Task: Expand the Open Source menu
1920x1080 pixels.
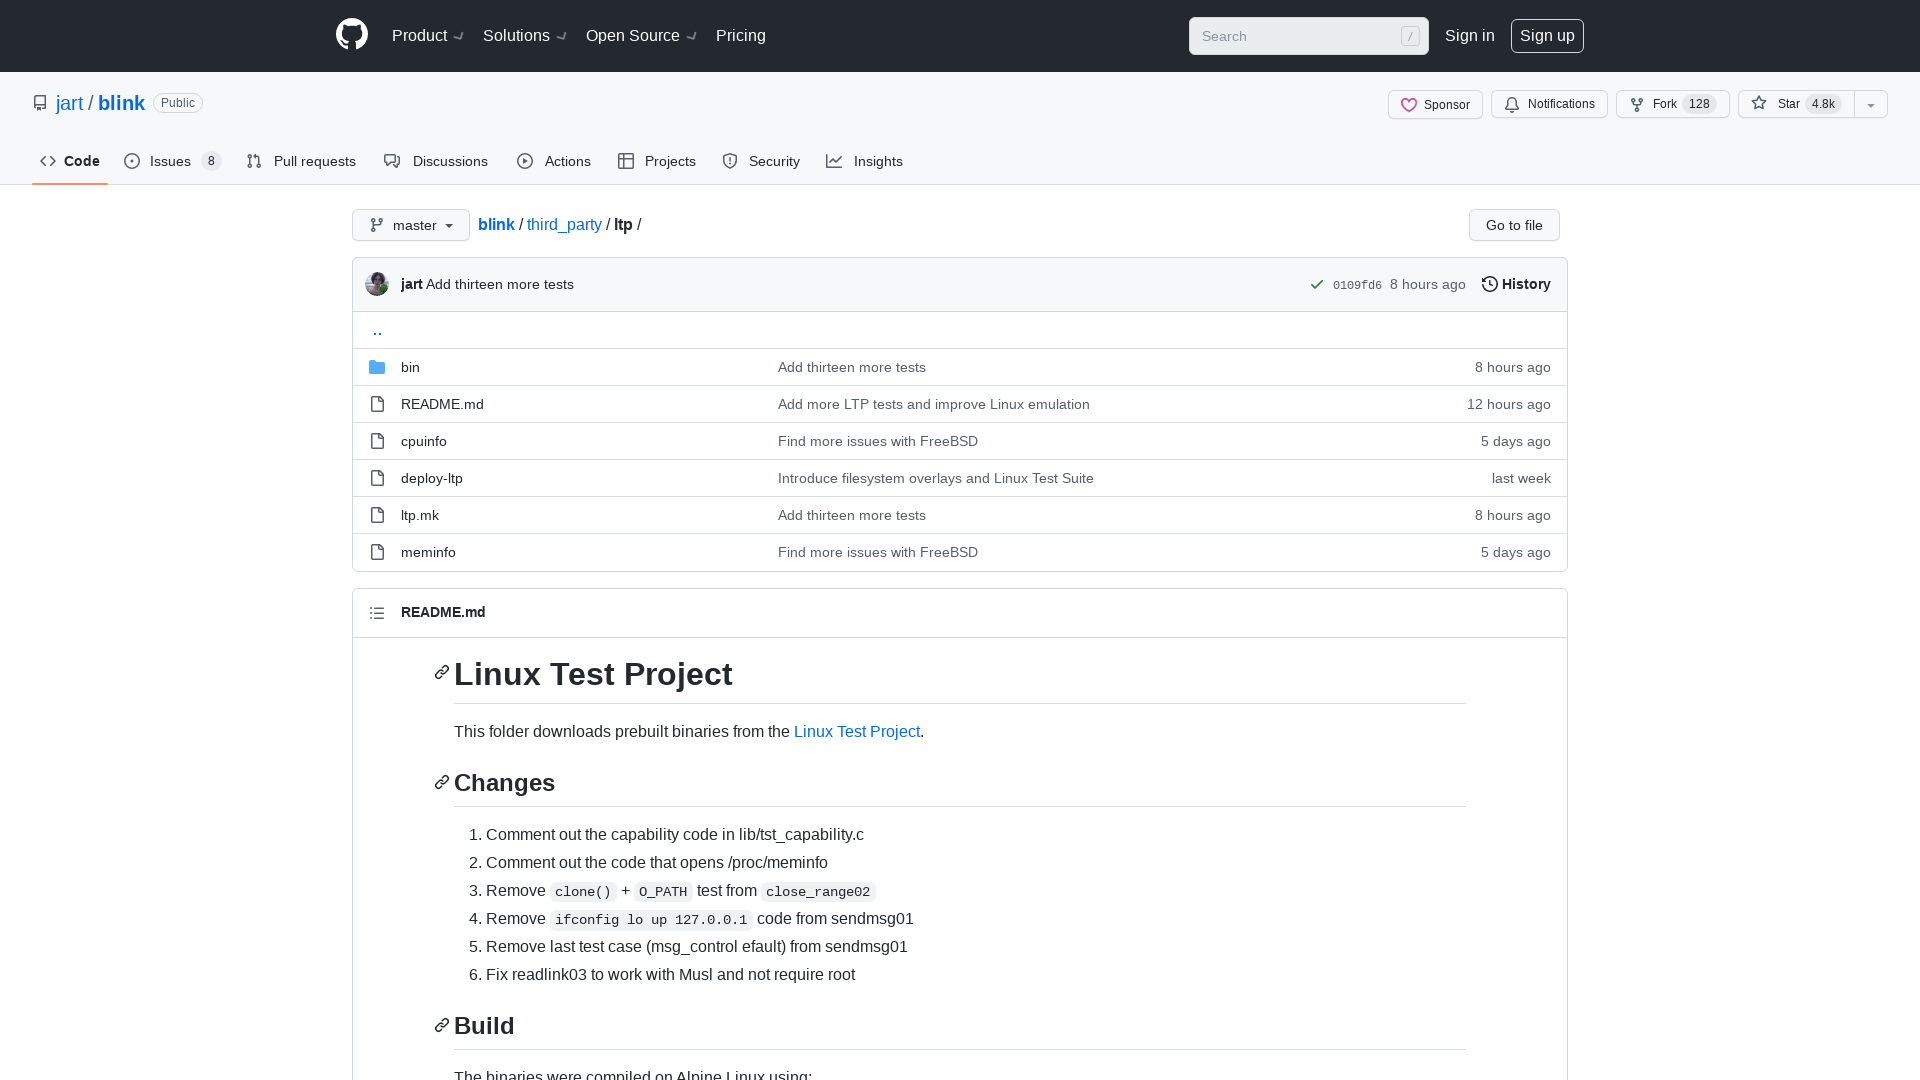Action: tap(641, 36)
